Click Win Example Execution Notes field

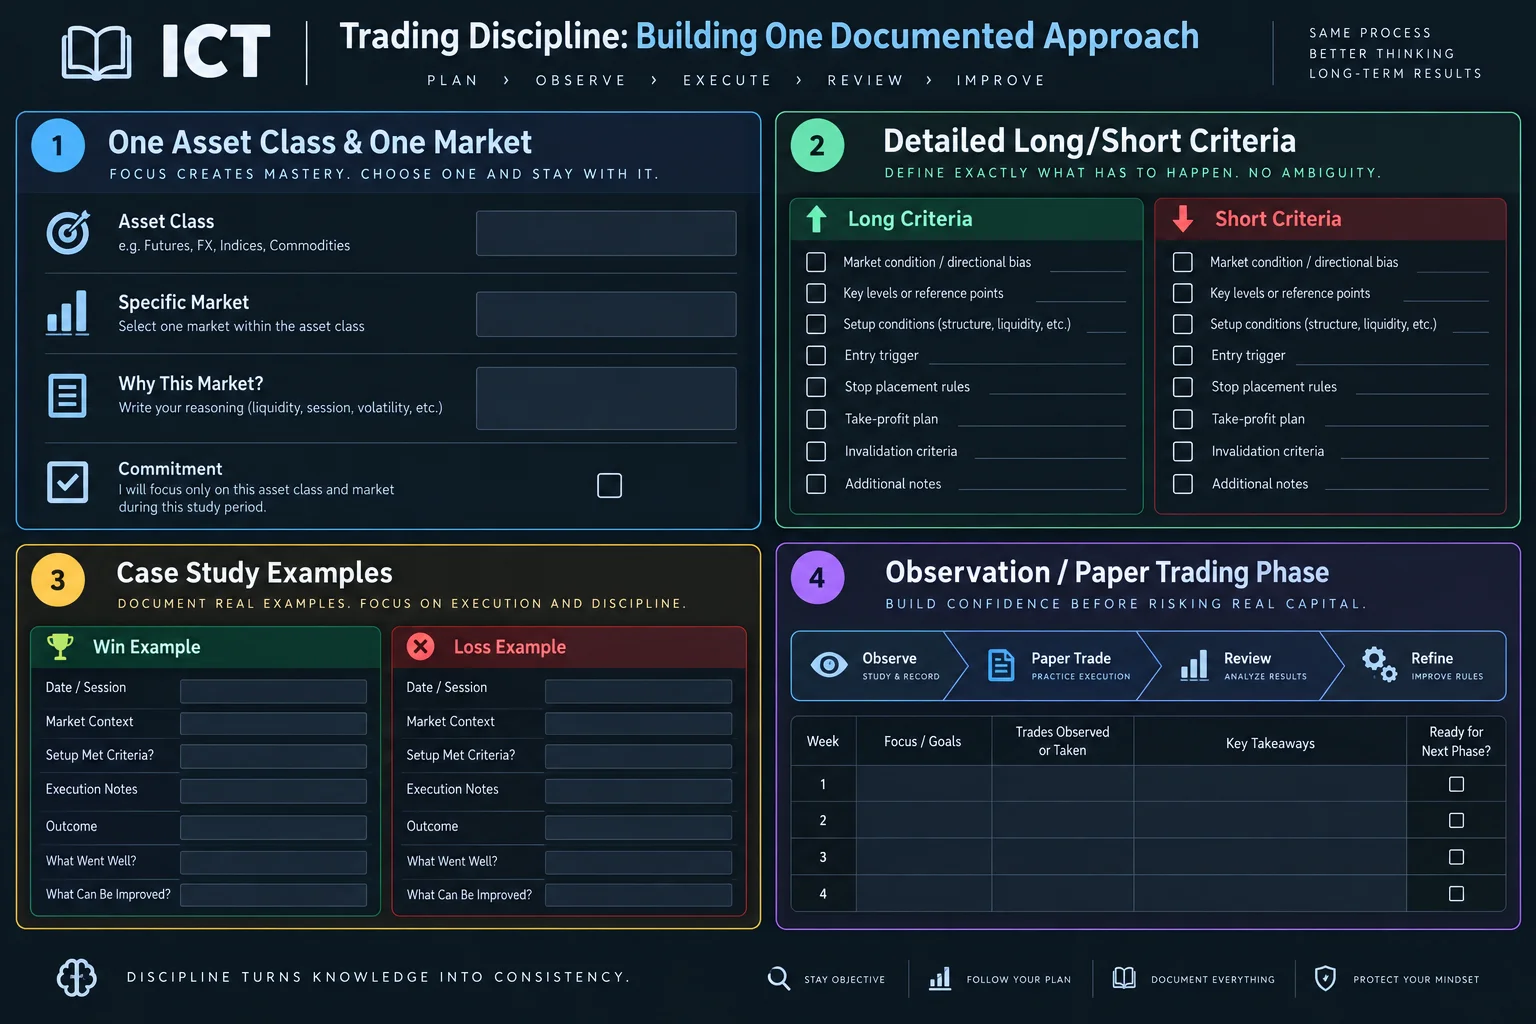coord(273,791)
